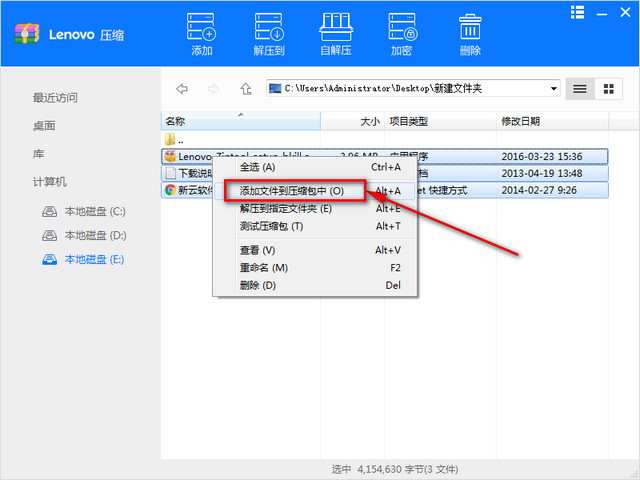Choose 解压到指定文件夹 (E) menu entry
This screenshot has height=480, width=640.
tap(314, 209)
